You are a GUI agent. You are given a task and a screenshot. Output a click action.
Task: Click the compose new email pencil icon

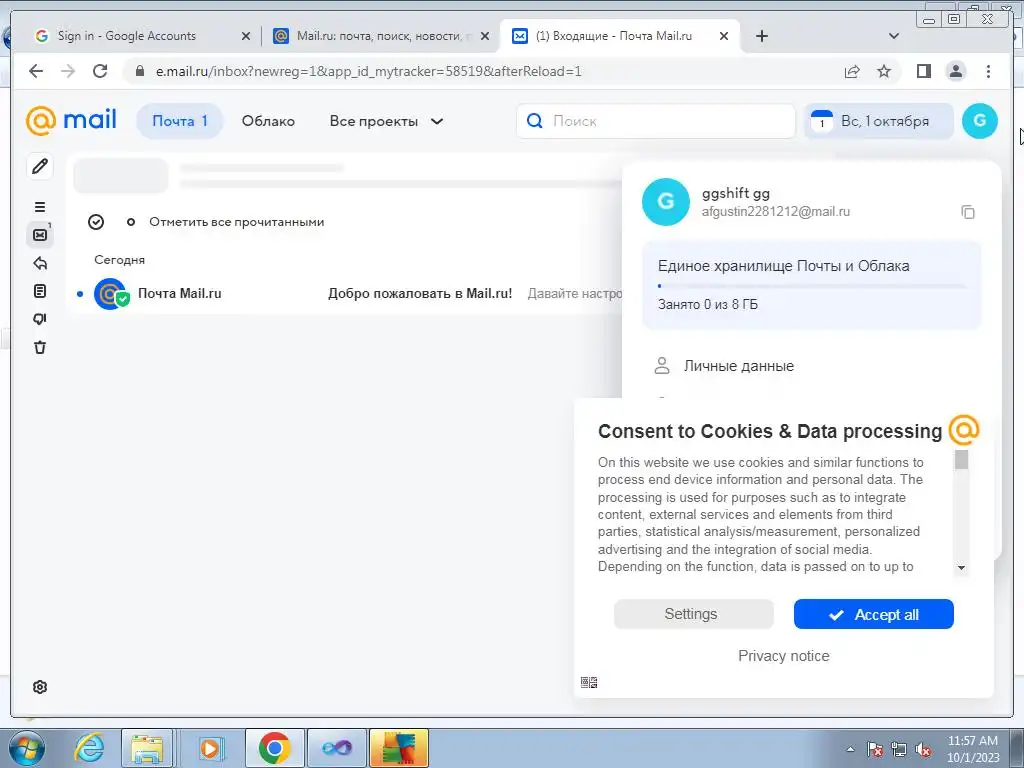pos(40,166)
